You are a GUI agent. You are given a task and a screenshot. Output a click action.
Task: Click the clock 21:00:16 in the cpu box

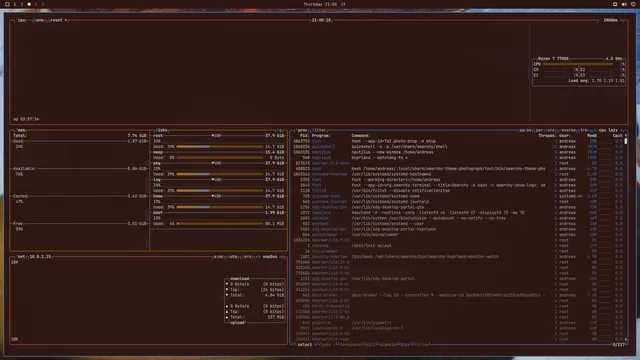pyautogui.click(x=321, y=20)
